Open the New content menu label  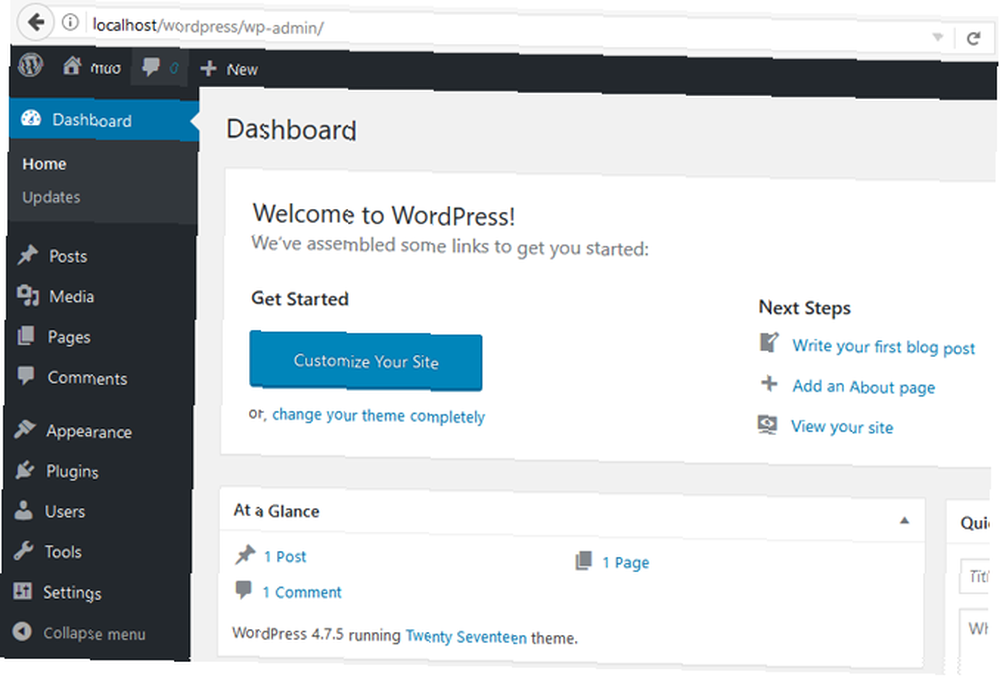(x=242, y=70)
